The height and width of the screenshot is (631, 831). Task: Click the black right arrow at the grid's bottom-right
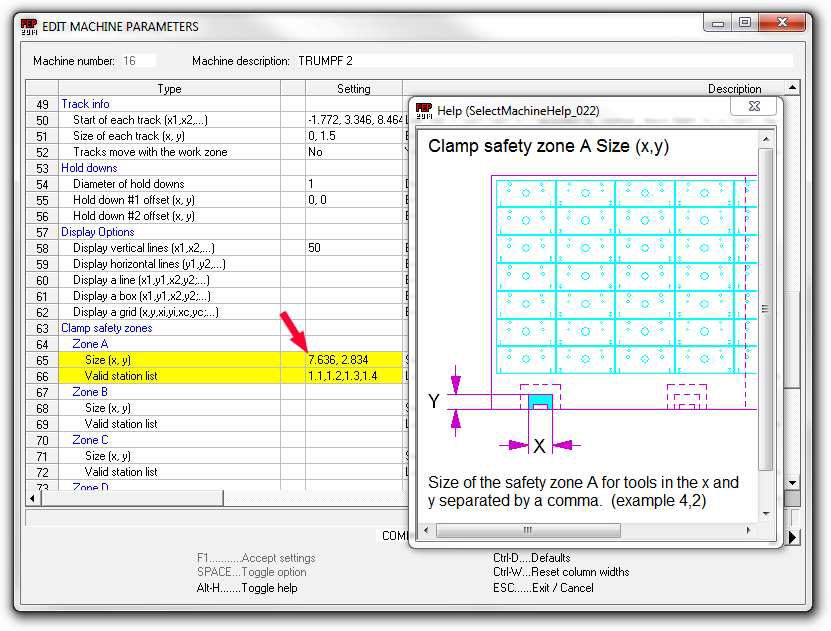793,537
